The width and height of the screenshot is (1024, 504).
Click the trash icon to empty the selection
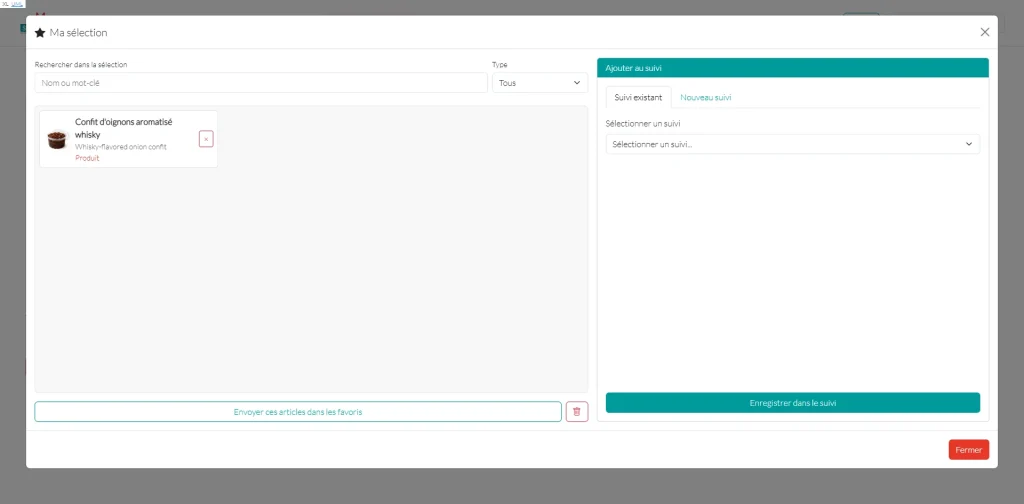tap(577, 411)
